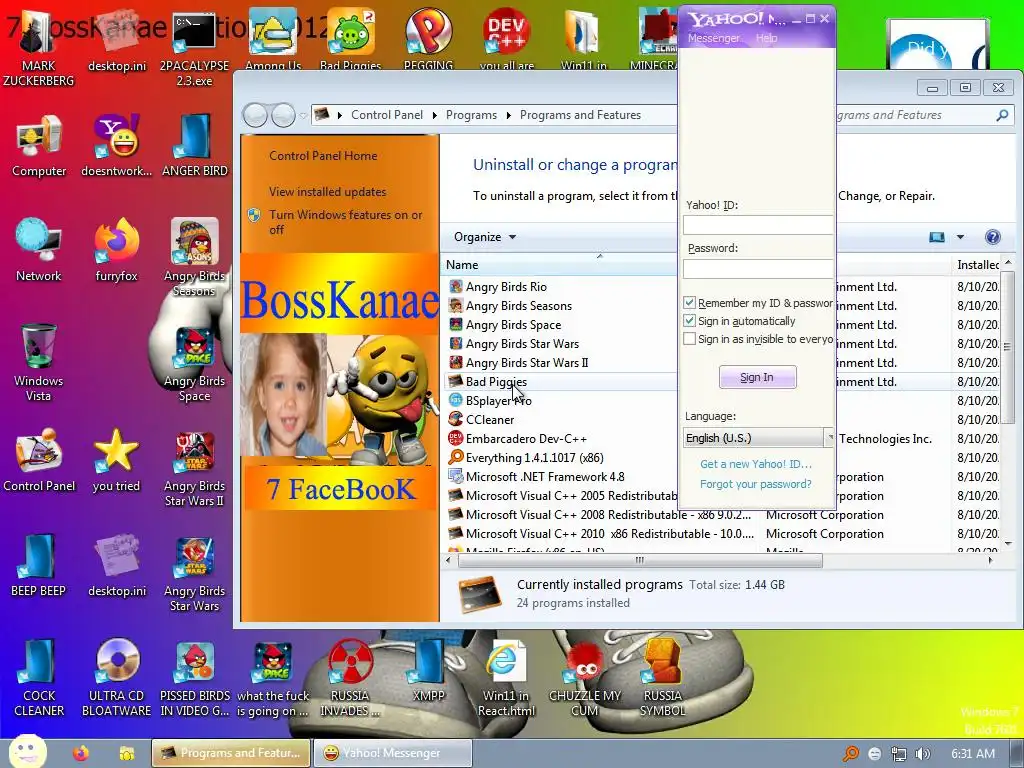
Task: Open the volume icon in system tray
Action: click(923, 754)
